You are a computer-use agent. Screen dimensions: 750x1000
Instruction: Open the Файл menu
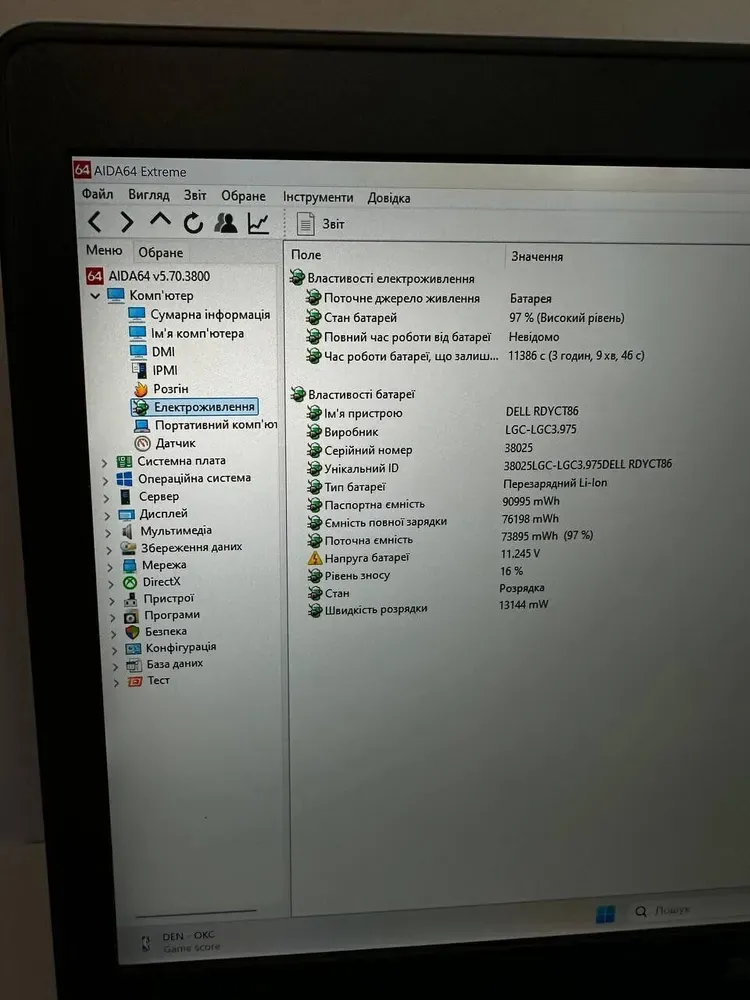pyautogui.click(x=97, y=195)
